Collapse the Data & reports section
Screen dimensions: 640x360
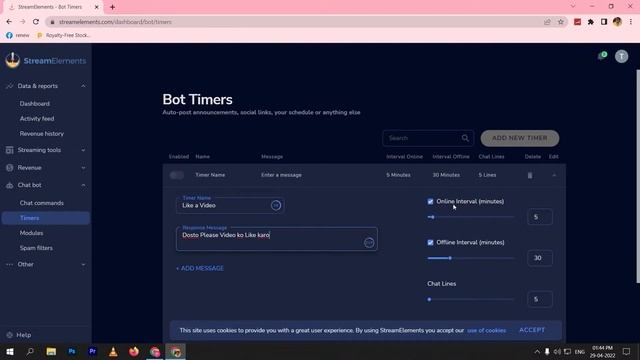pos(83,86)
